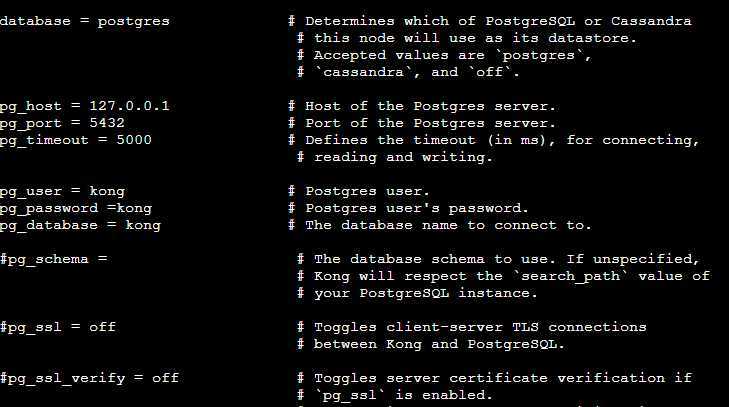
Task: Click the `search_path` text in comment
Action: (x=570, y=276)
